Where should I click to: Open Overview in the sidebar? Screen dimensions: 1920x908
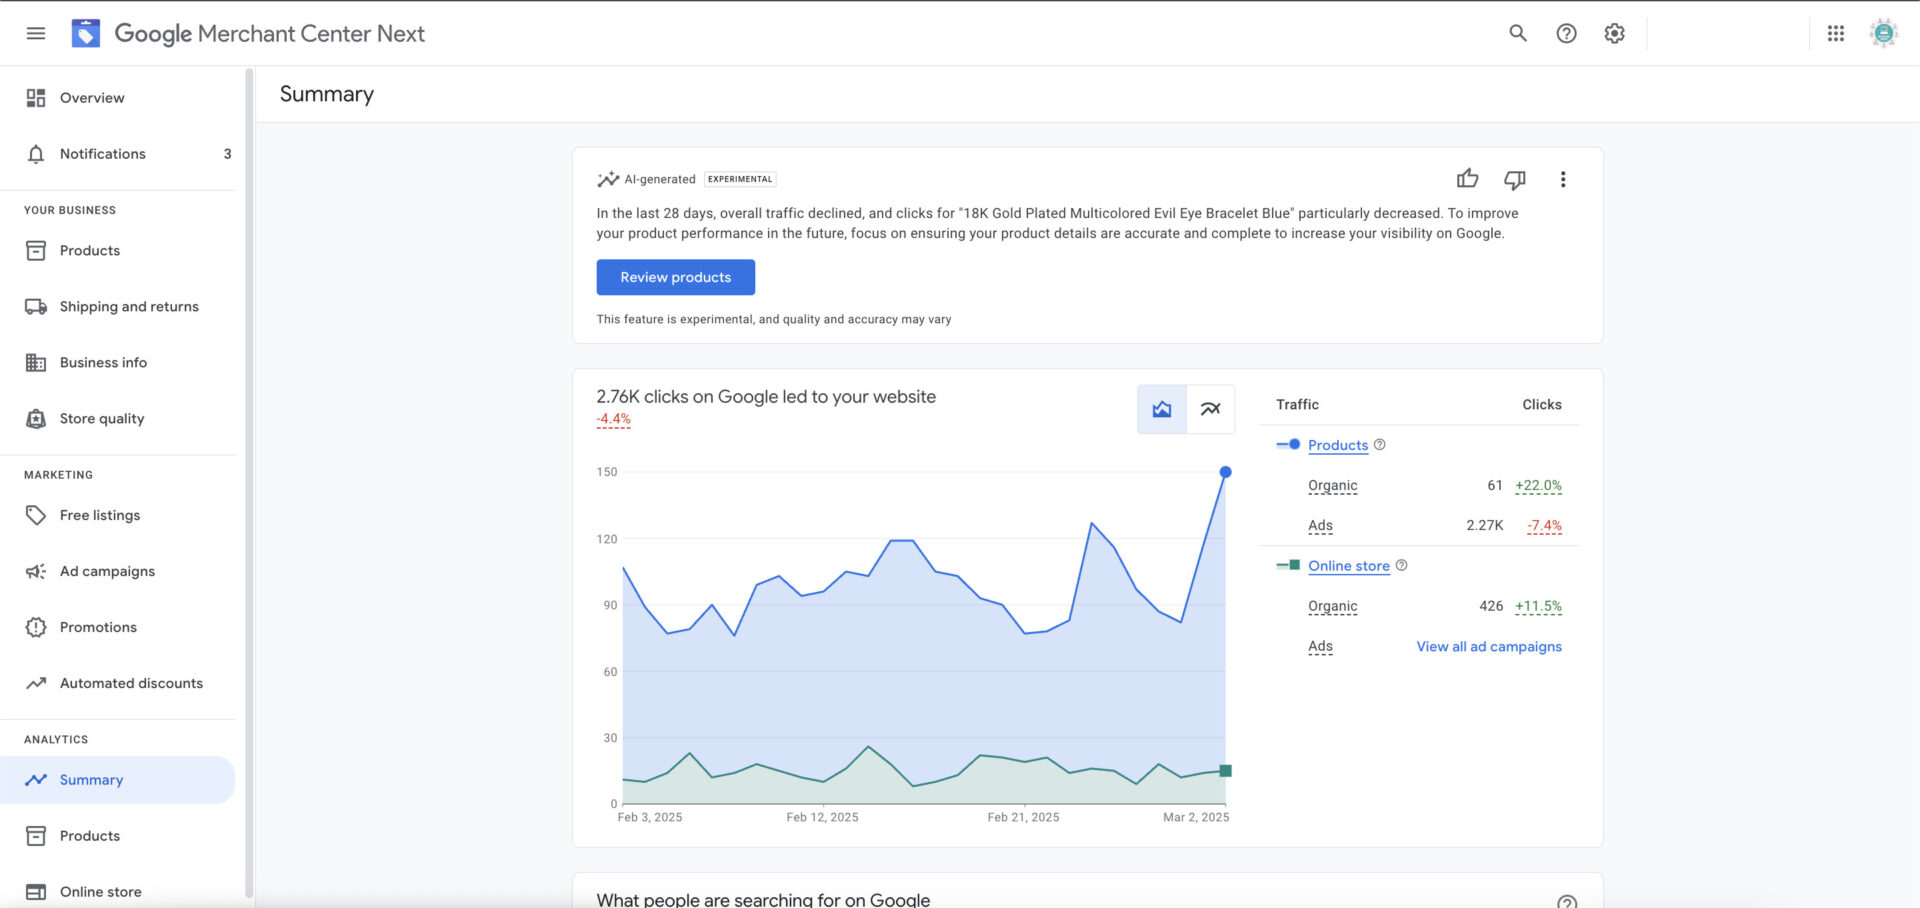coord(118,97)
